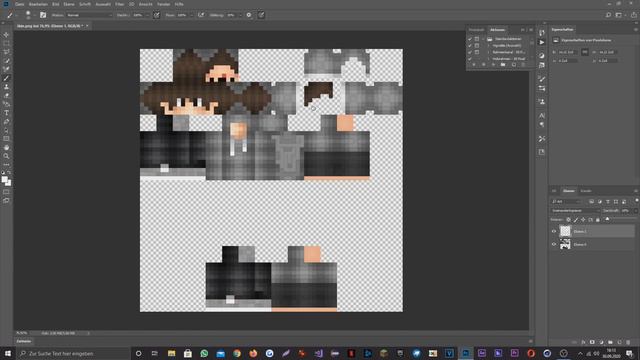Open Fluss flow dropdown arrow
The width and height of the screenshot is (640, 360).
point(191,15)
